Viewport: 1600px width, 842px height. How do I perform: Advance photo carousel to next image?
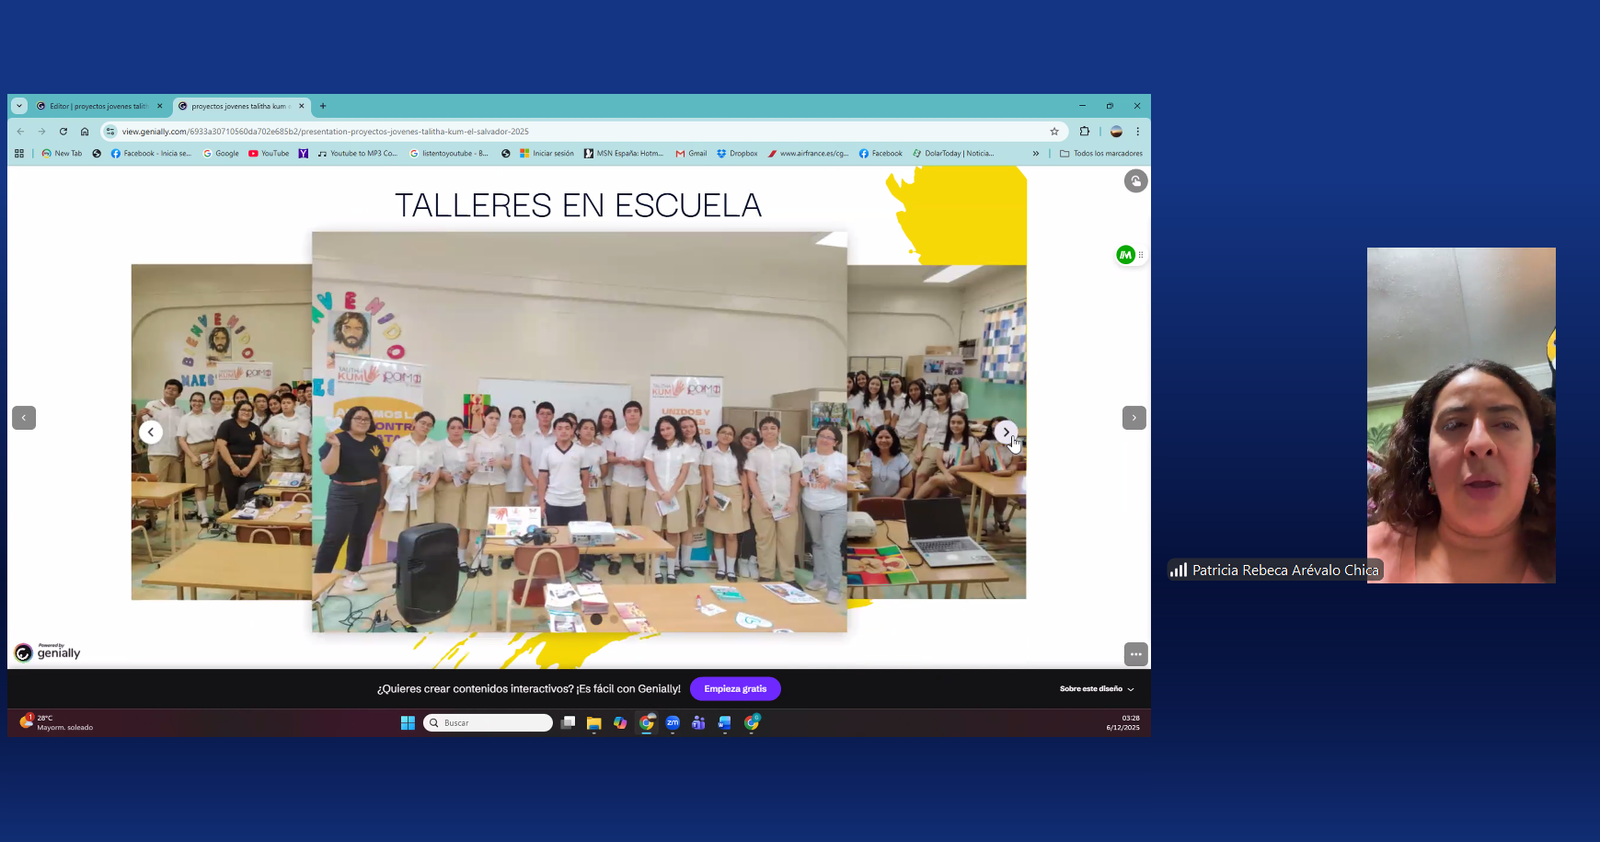click(1005, 432)
